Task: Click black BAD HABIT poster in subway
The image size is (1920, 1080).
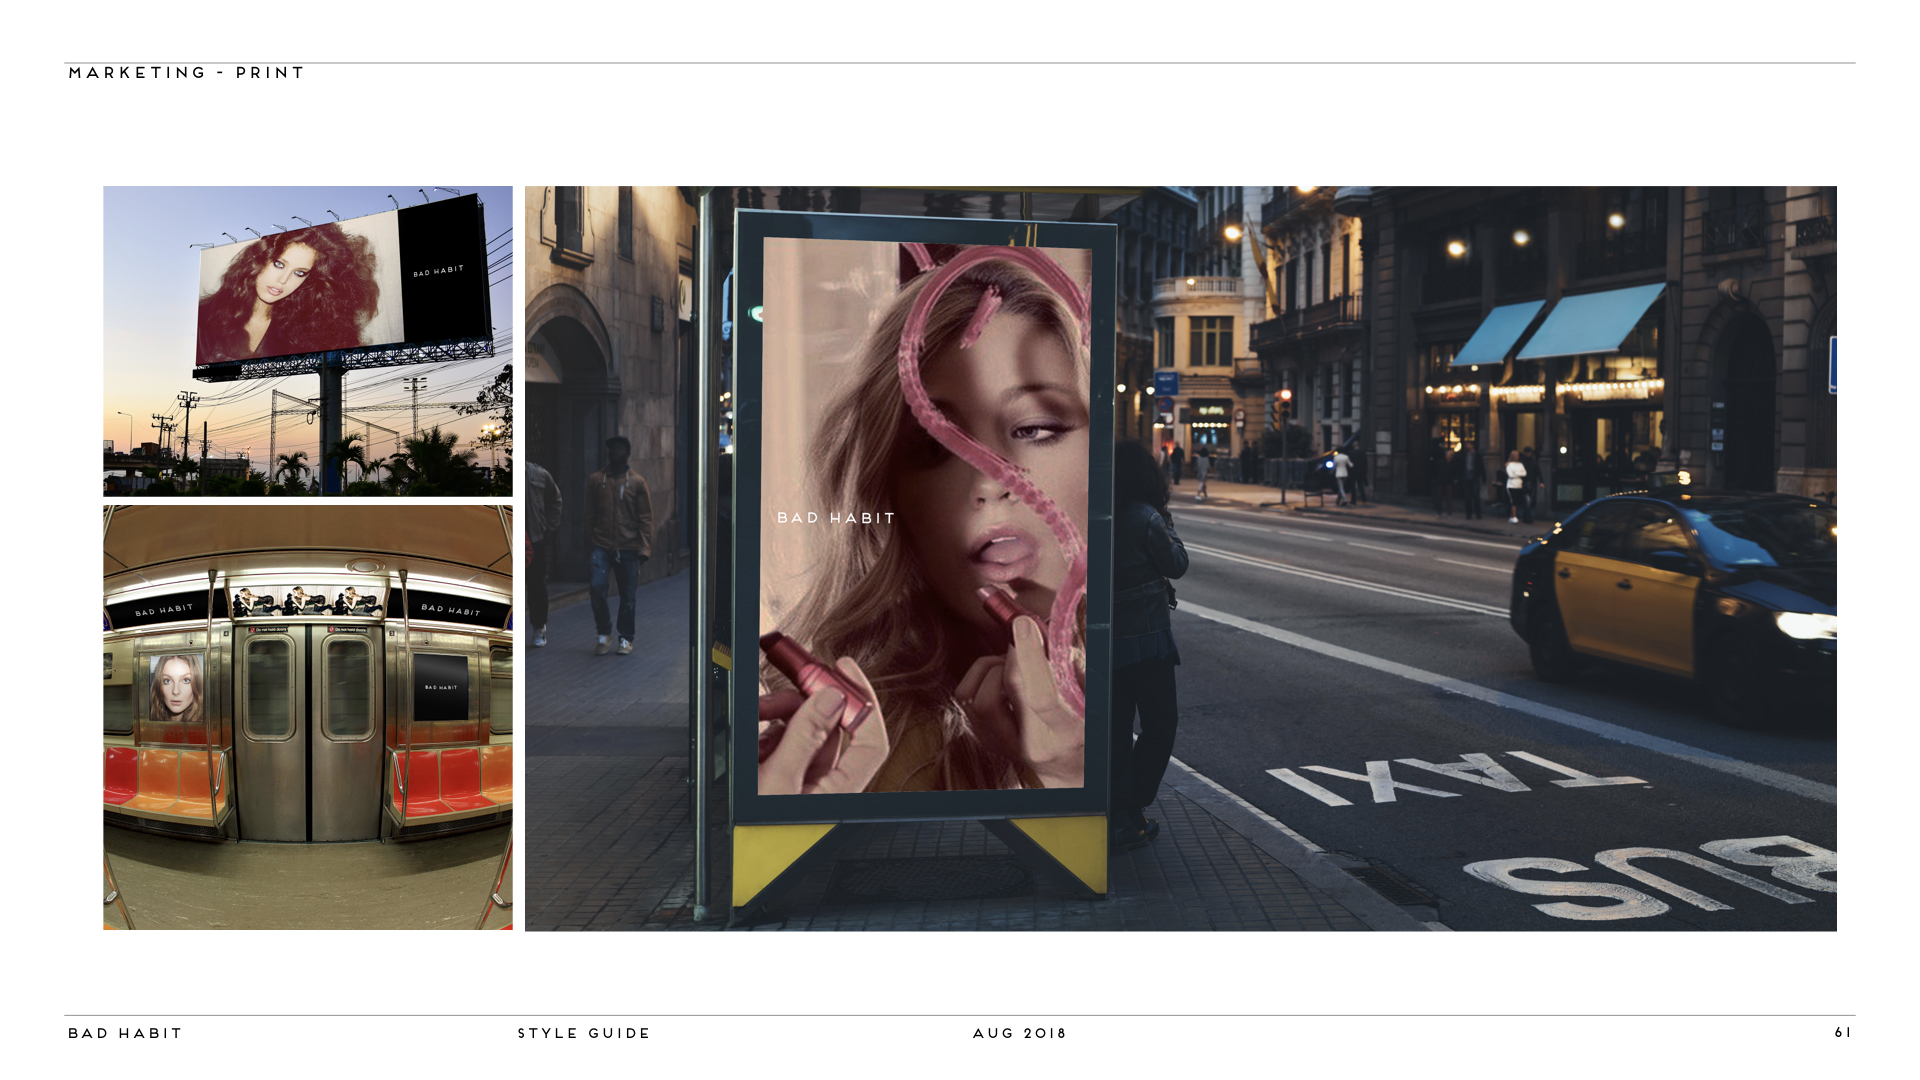Action: [x=440, y=687]
